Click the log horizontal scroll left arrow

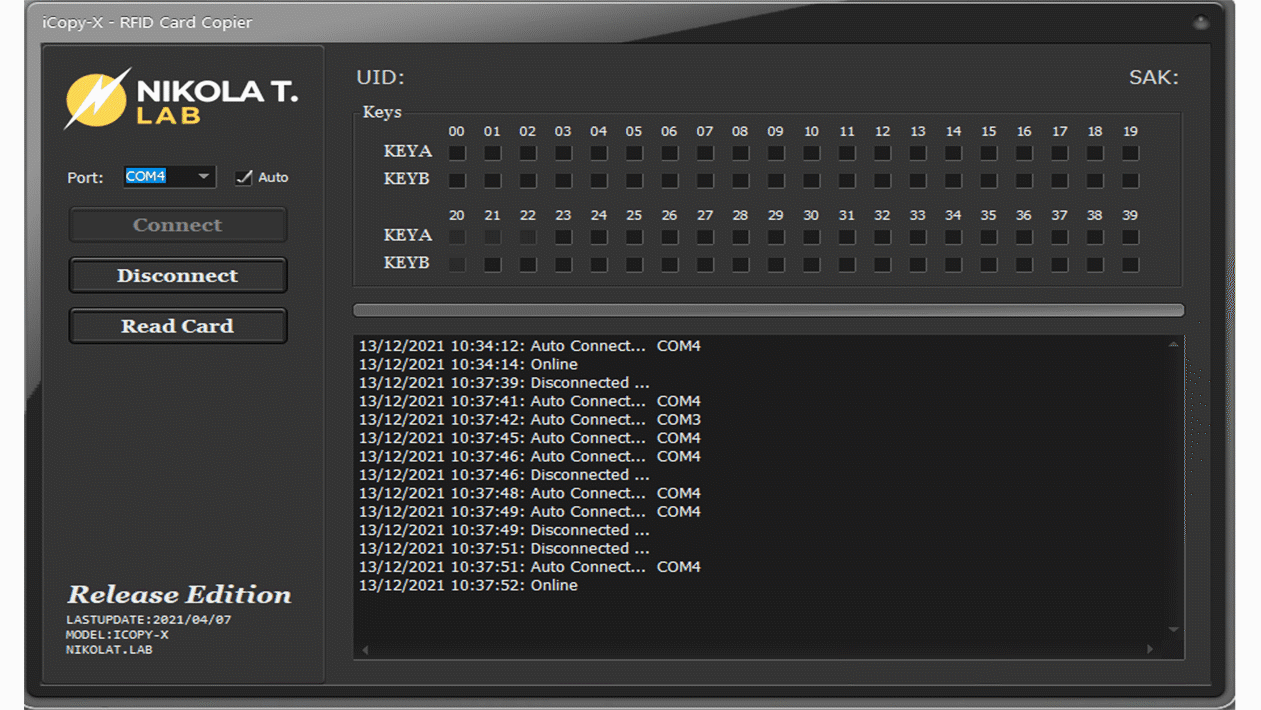tap(365, 649)
